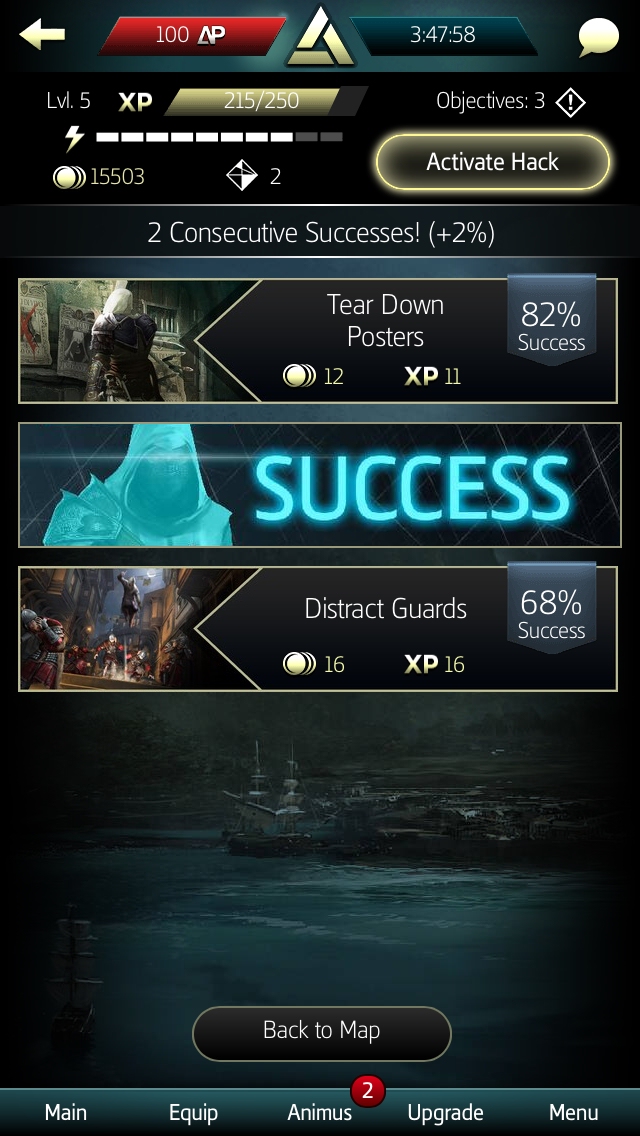
Task: Click the Activate Hack button
Action: pos(492,162)
